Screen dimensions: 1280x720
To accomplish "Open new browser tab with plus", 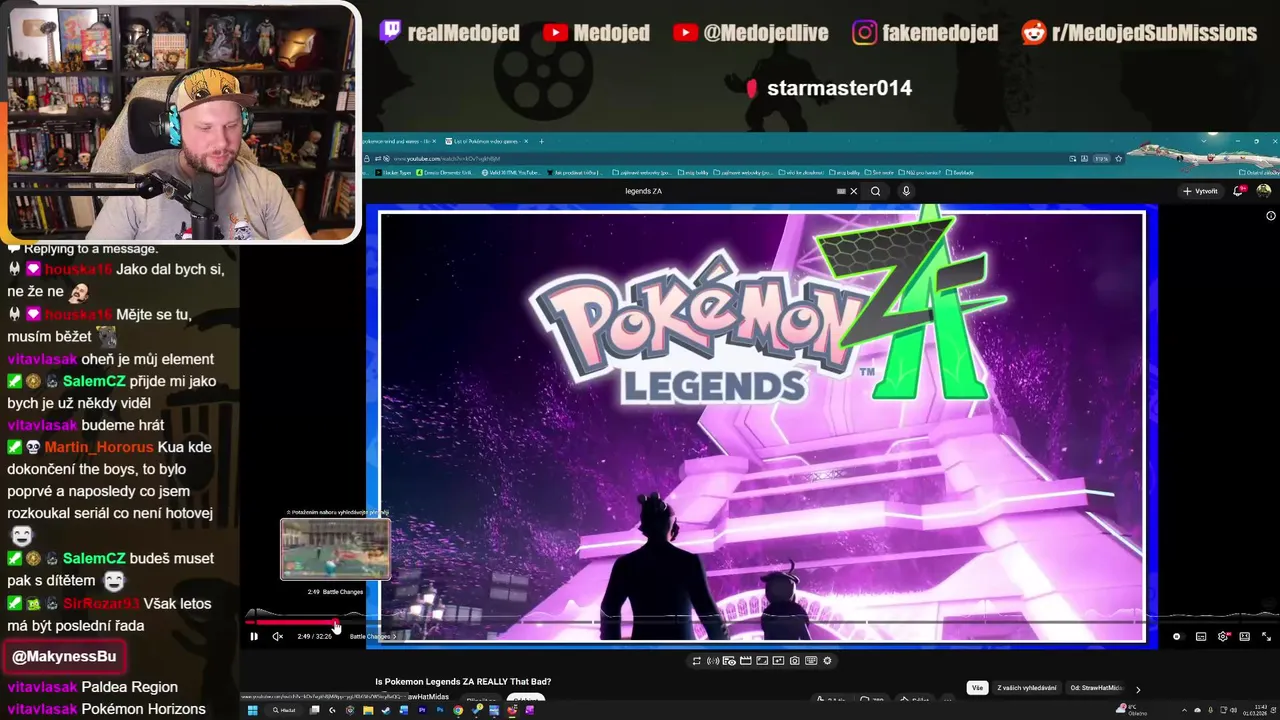I will pos(542,141).
